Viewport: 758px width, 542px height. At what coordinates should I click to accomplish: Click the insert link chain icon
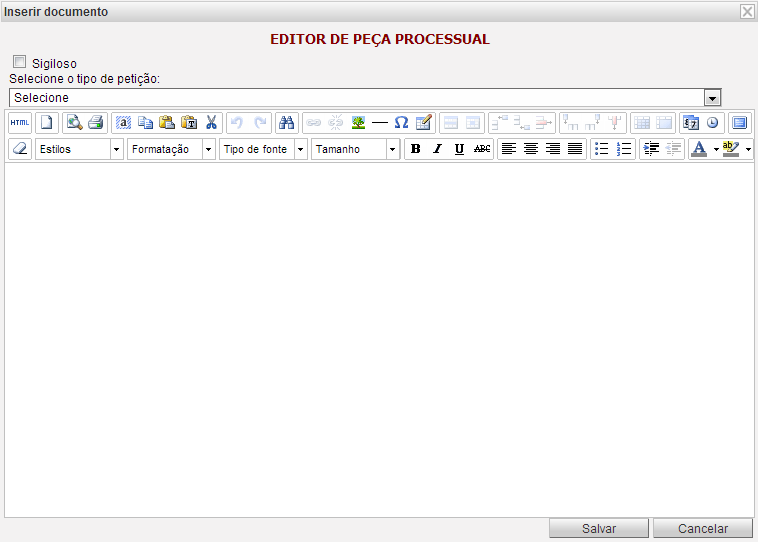(x=314, y=123)
